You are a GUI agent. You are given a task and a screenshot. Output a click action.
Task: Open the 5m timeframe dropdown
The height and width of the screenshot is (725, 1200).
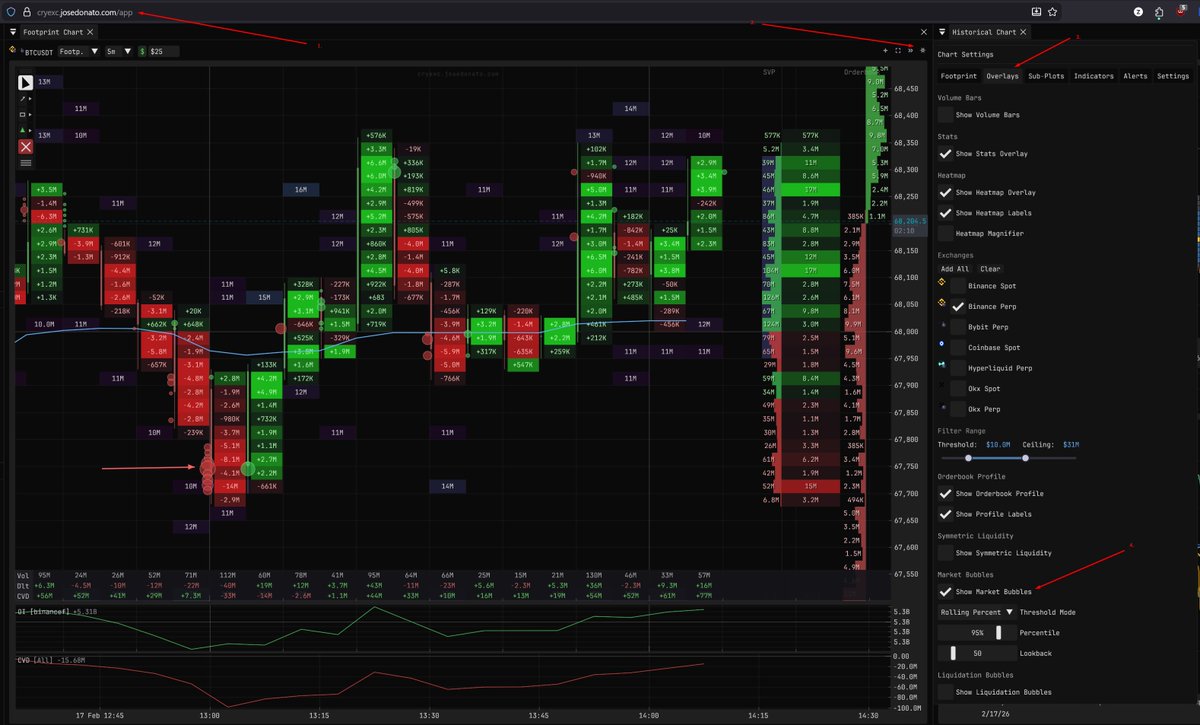point(118,50)
